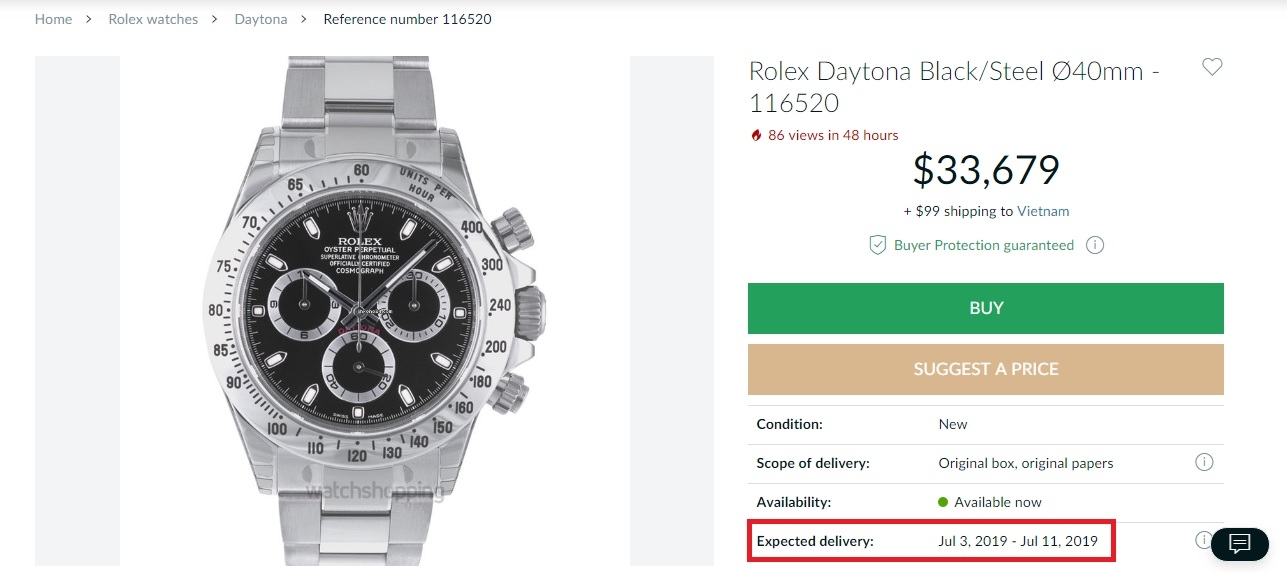1287x572 pixels.
Task: Add watch to wishlist heart icon
Action: click(x=1212, y=67)
